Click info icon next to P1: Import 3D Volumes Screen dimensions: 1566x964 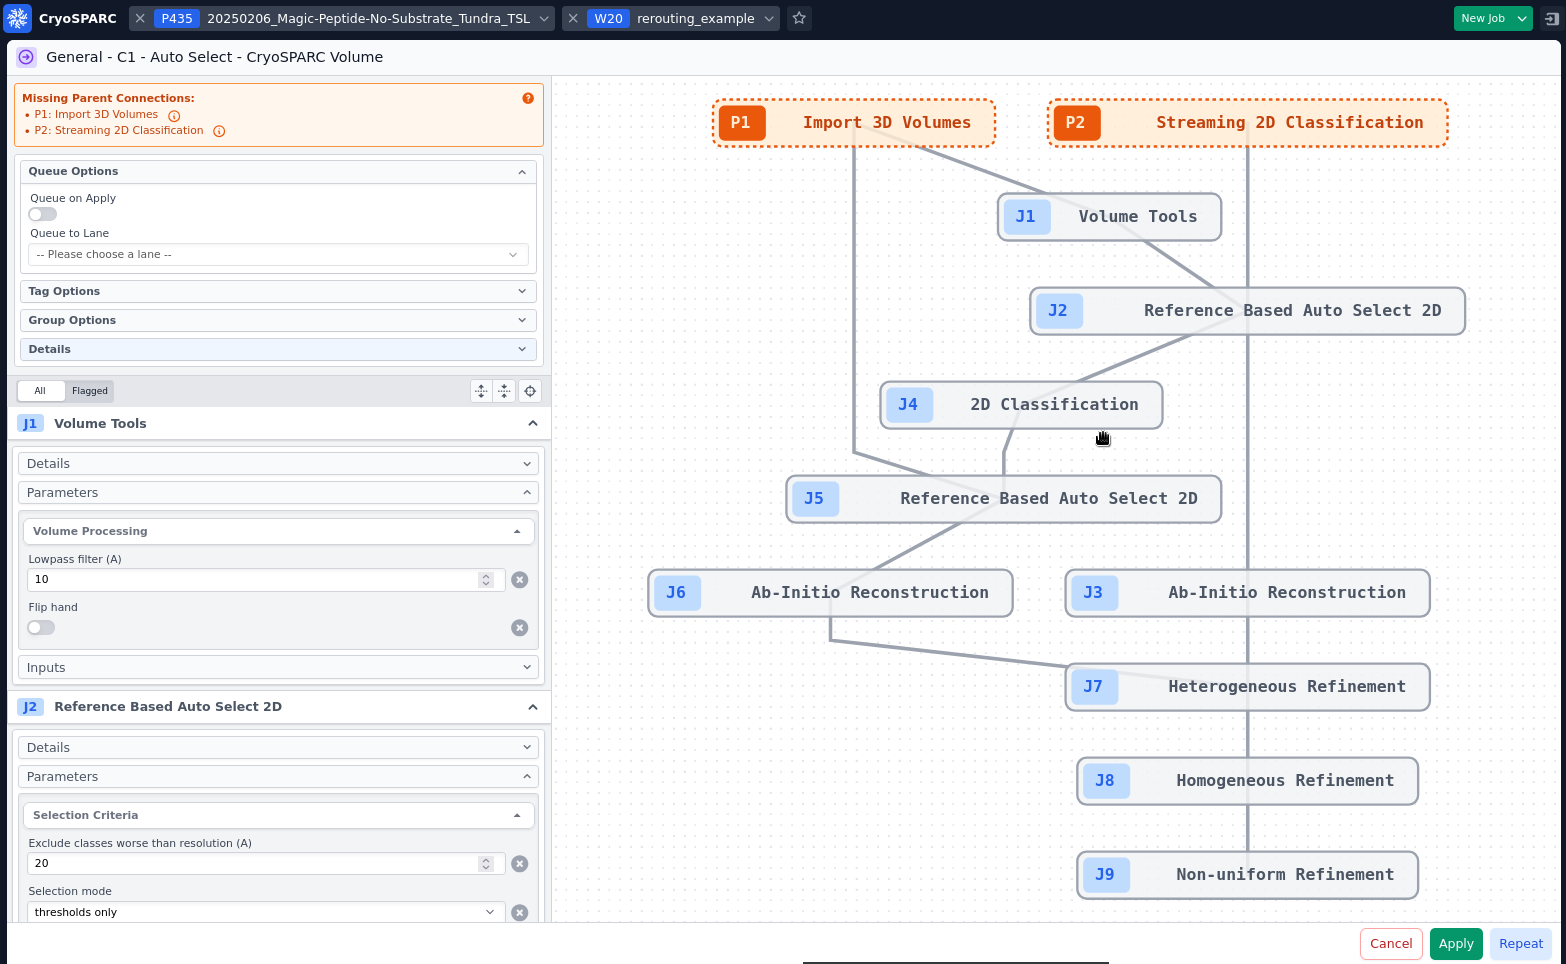click(x=174, y=115)
